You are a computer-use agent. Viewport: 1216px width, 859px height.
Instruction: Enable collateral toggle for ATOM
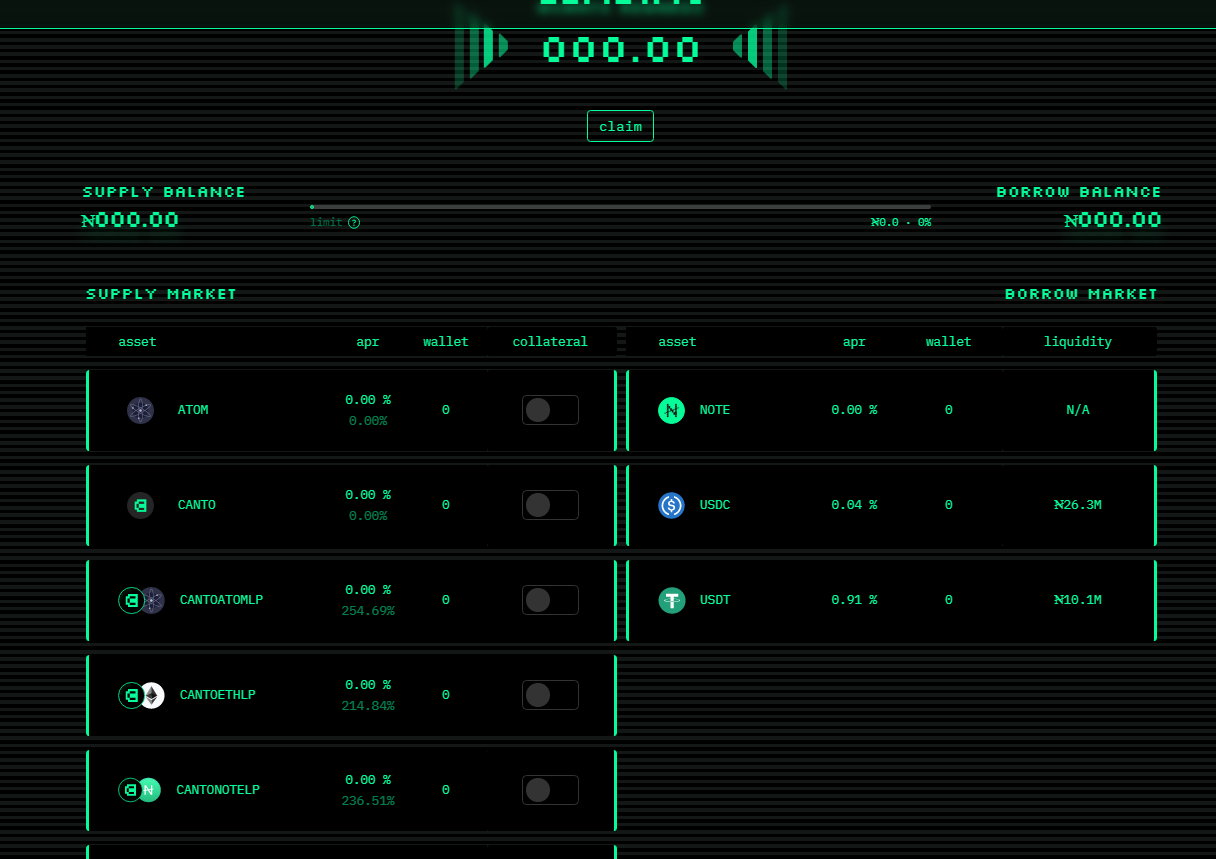click(550, 410)
